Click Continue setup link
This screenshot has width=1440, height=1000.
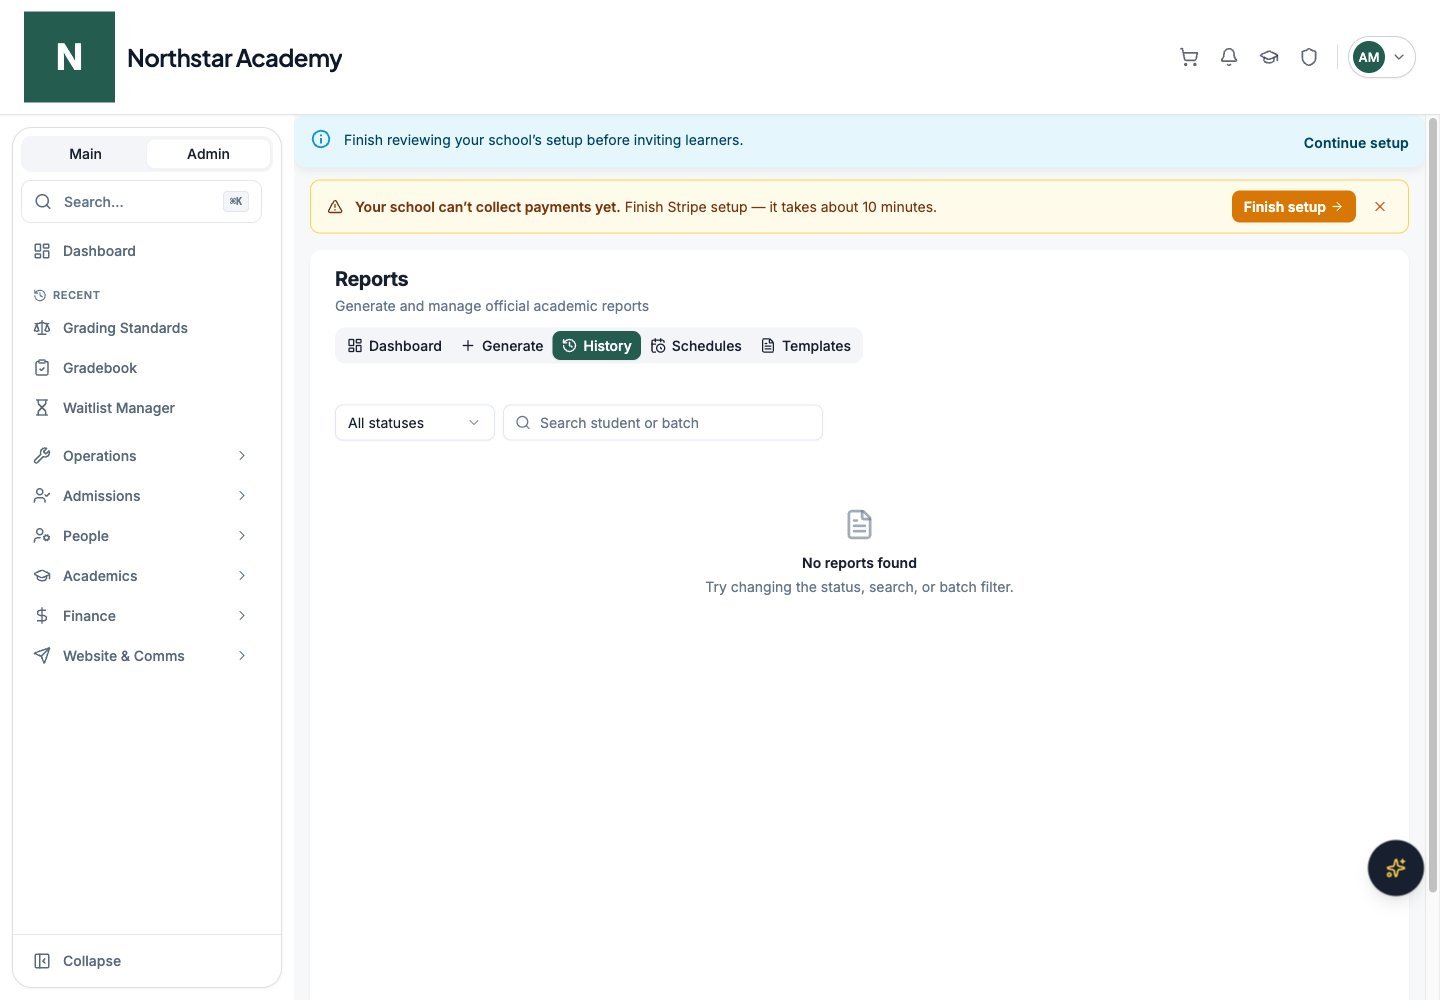tap(1356, 143)
